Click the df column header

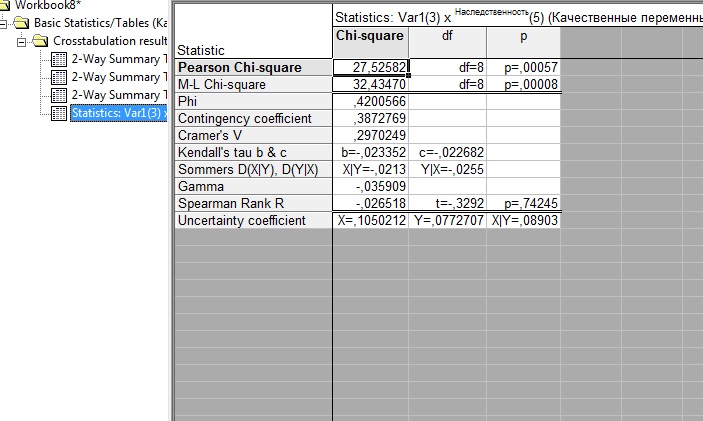pyautogui.click(x=447, y=43)
